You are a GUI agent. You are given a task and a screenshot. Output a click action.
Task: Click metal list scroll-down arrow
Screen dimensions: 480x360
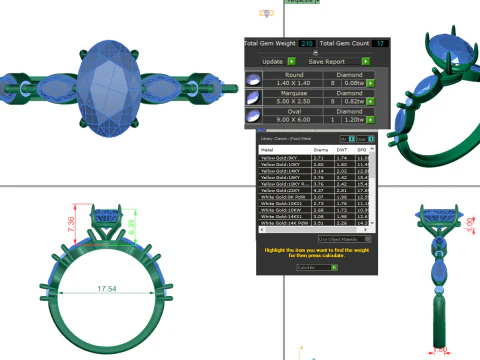(372, 223)
